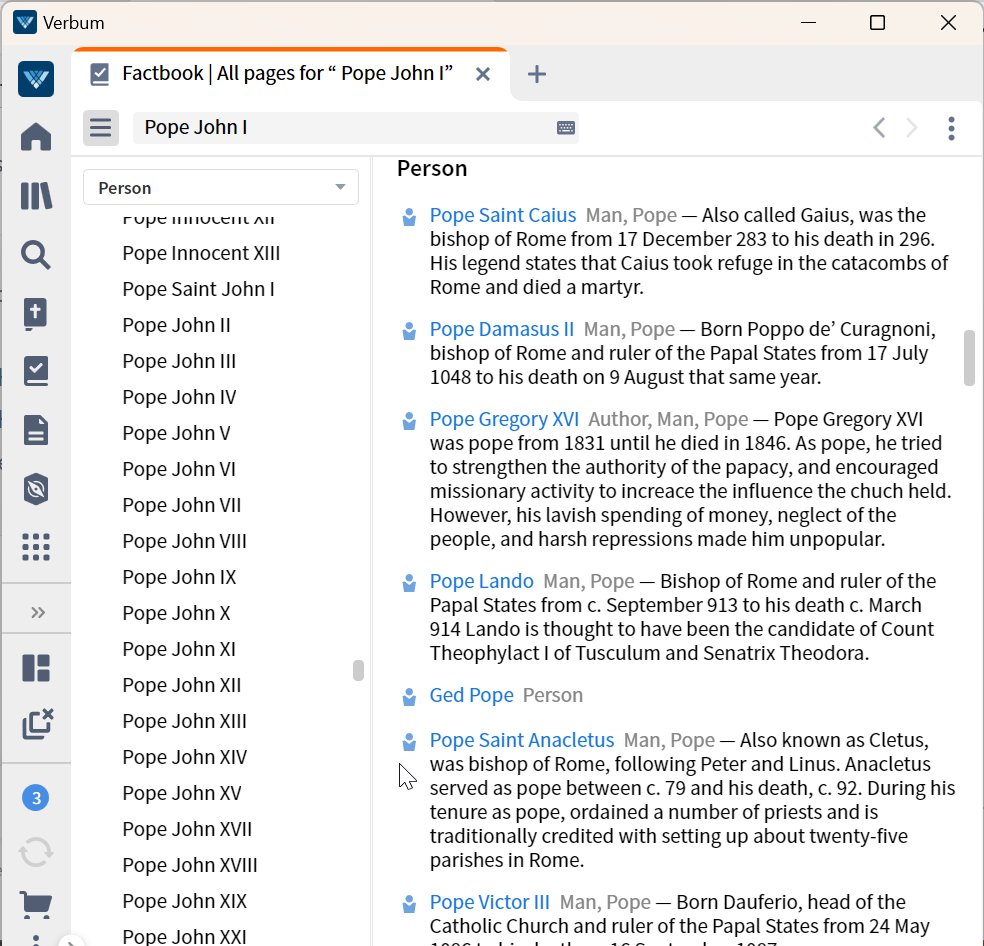Screen dimensions: 984x946
Task: Open the panel three-dot menu
Action: [x=951, y=128]
